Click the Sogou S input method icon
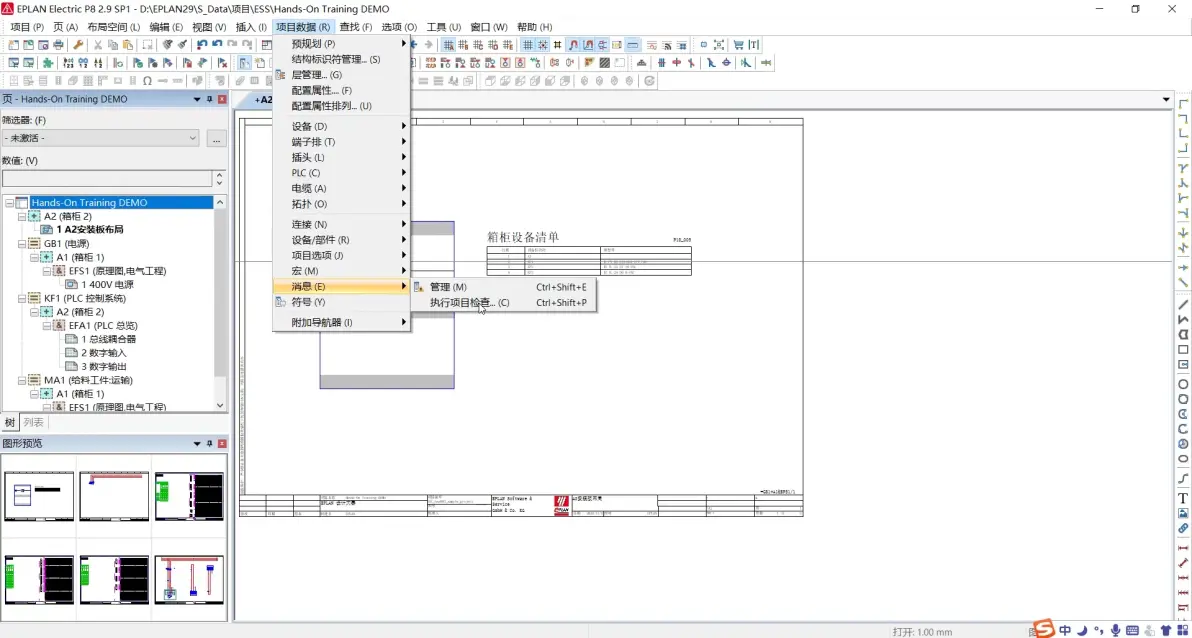Screen dimensions: 1192x638 (x=1046, y=630)
